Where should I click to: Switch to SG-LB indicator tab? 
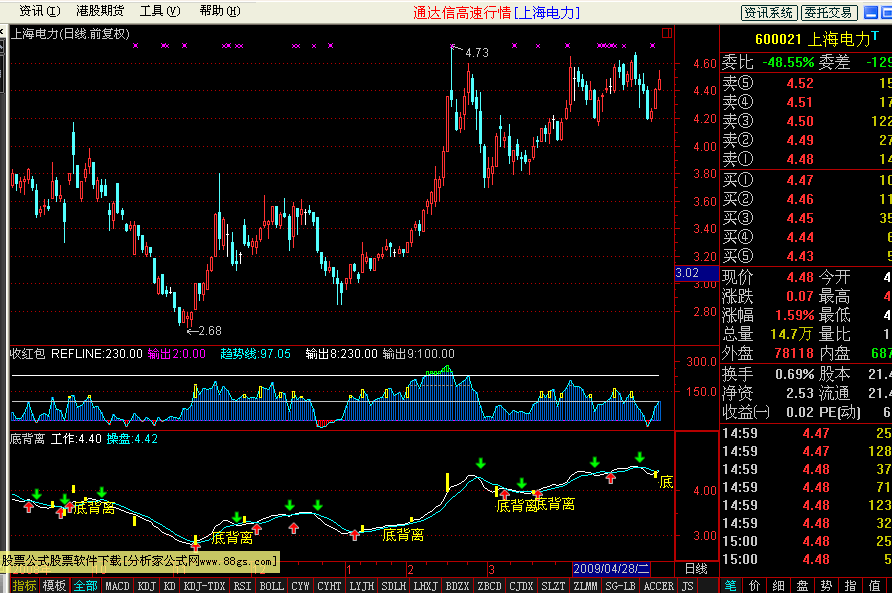point(620,586)
